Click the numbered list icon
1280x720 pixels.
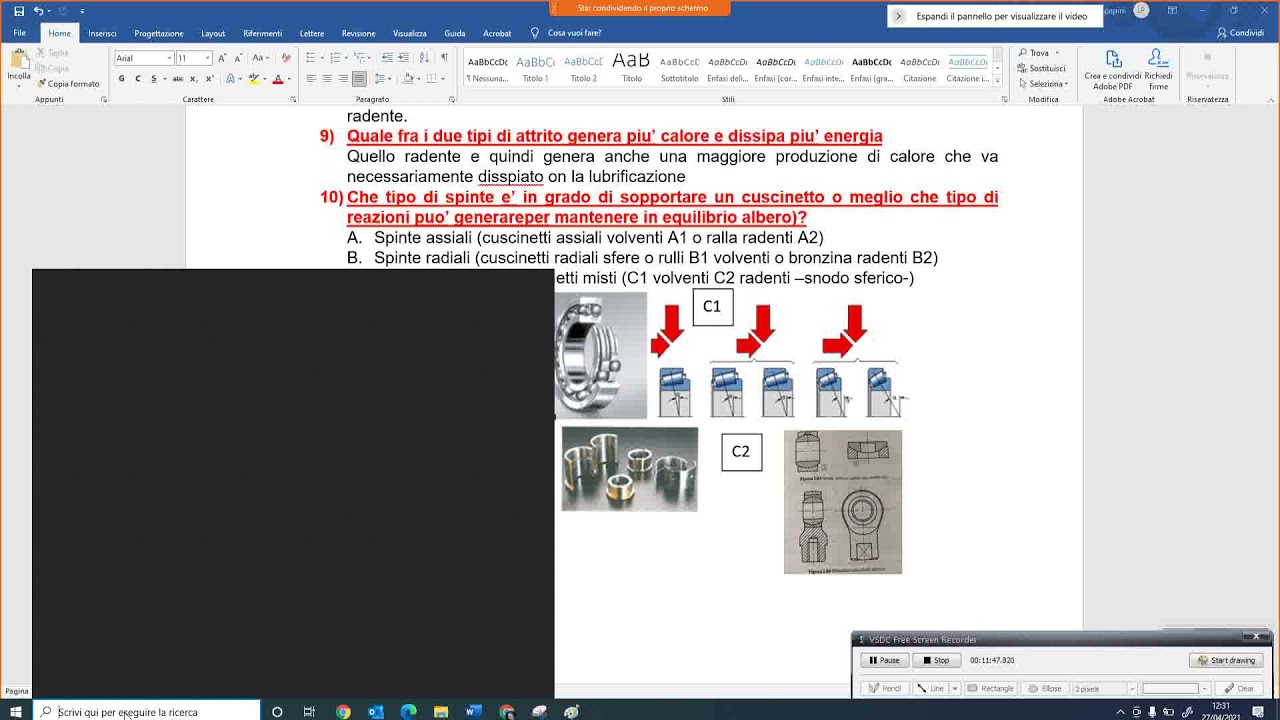pos(337,58)
